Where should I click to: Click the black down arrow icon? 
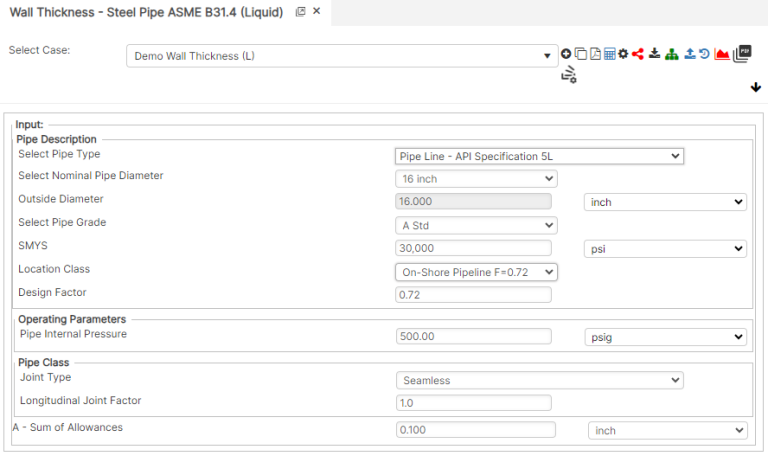(x=755, y=88)
